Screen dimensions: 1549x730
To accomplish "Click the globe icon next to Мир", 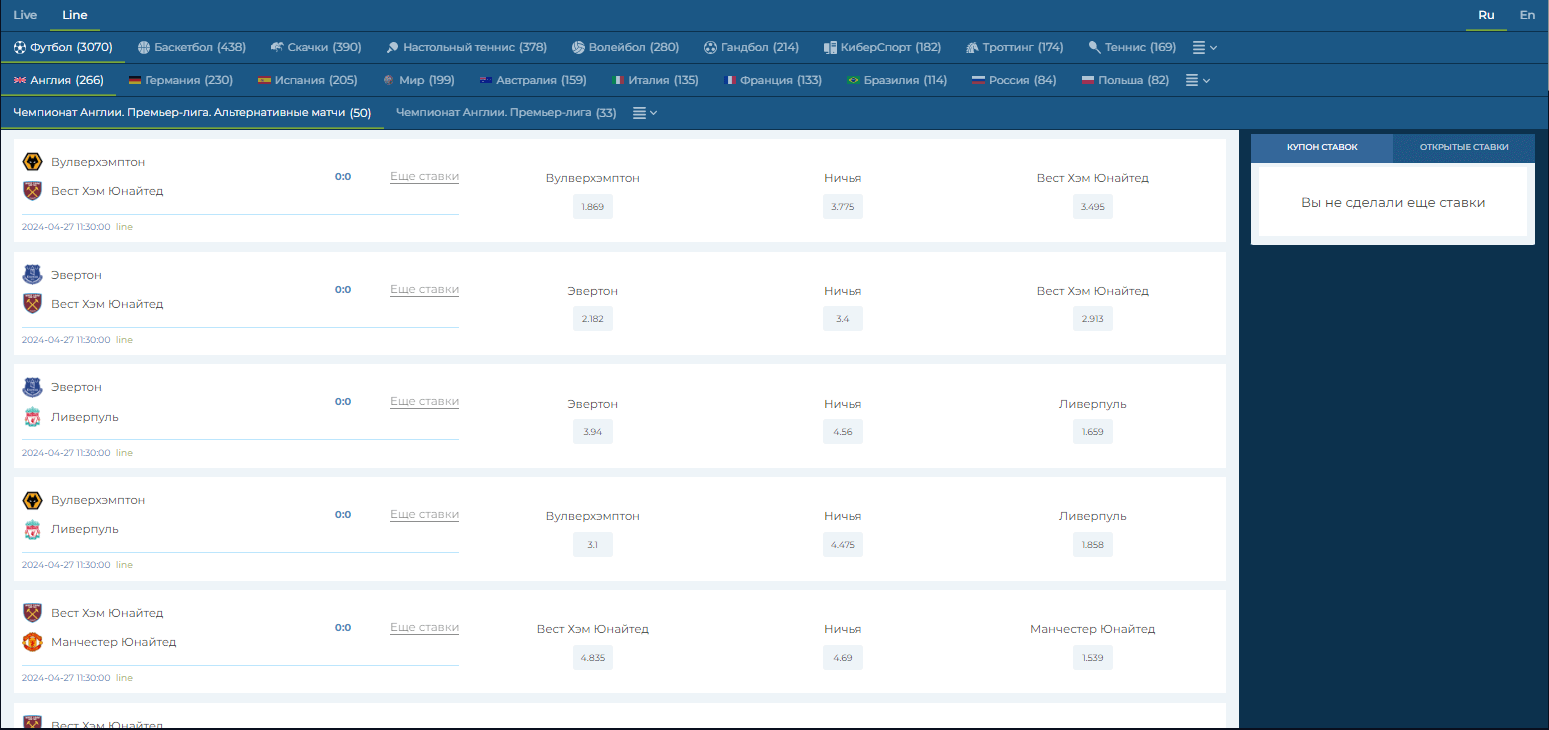I will pyautogui.click(x=388, y=80).
